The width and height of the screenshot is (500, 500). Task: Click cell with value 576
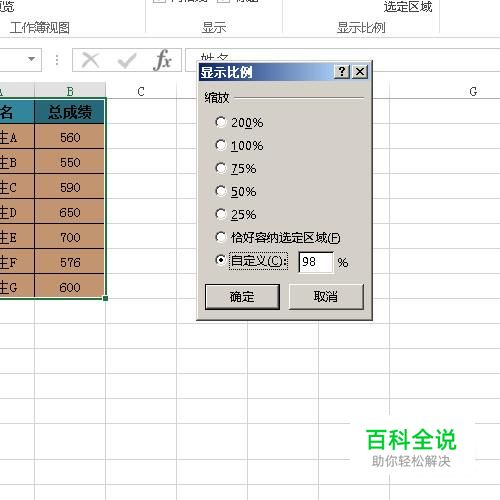tap(70, 262)
